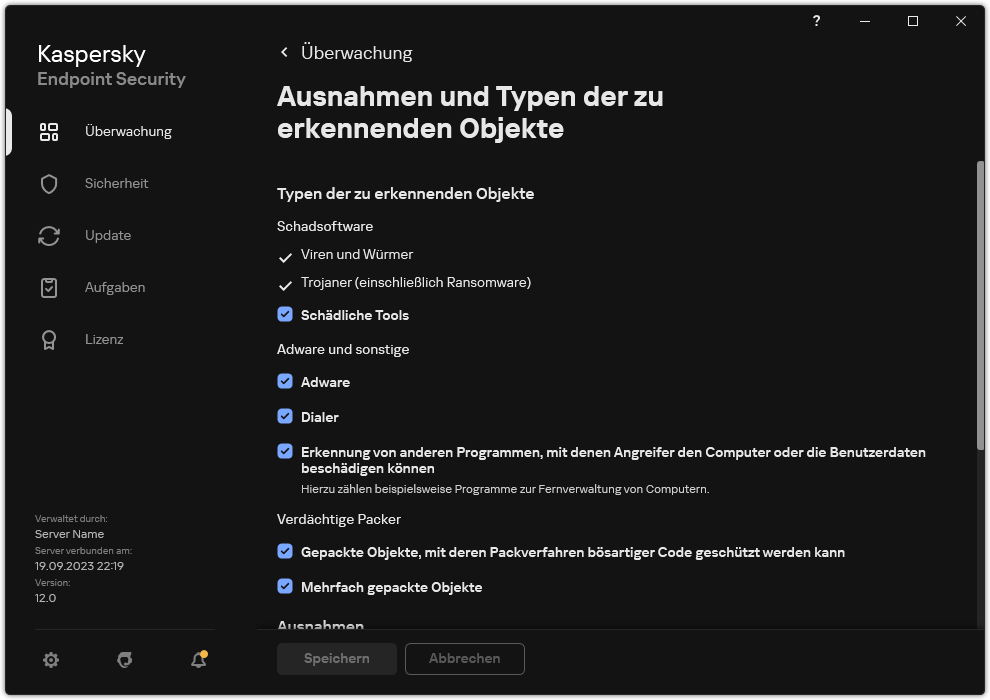Disable detection of Mehrfach gepackte Objekte

285,587
